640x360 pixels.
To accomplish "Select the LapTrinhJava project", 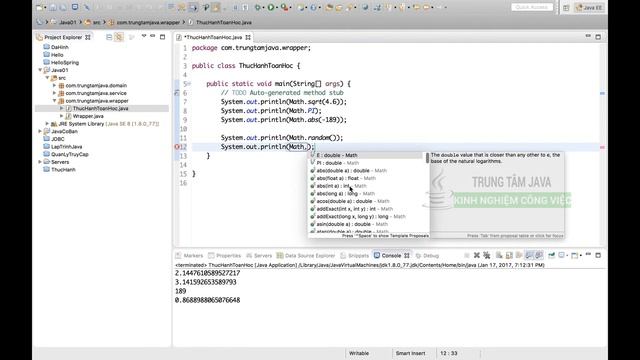I will click(67, 147).
